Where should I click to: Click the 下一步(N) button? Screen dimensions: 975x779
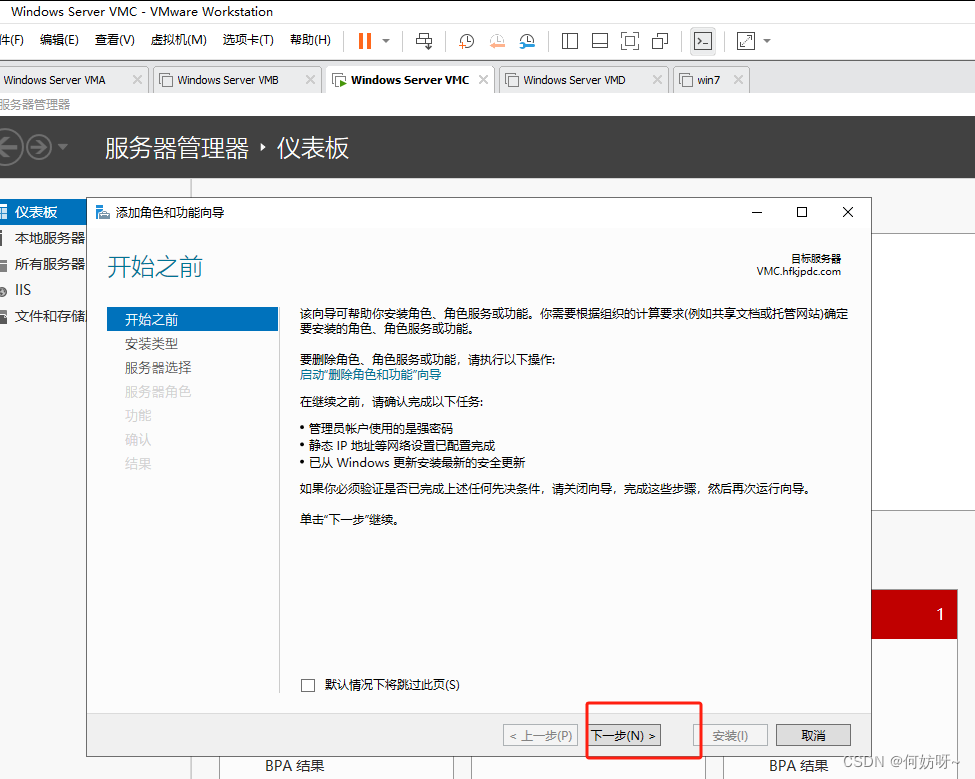point(623,736)
